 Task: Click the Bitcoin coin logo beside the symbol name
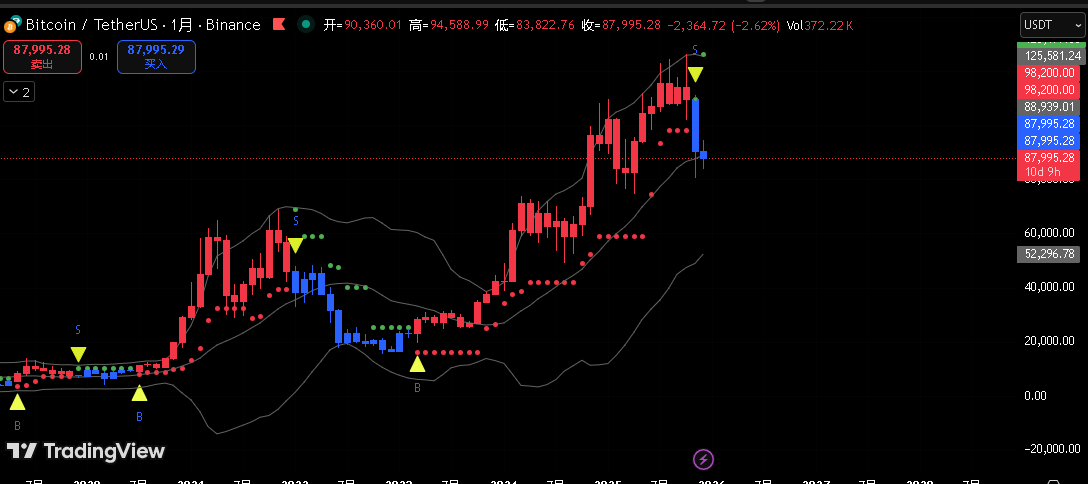click(10, 26)
